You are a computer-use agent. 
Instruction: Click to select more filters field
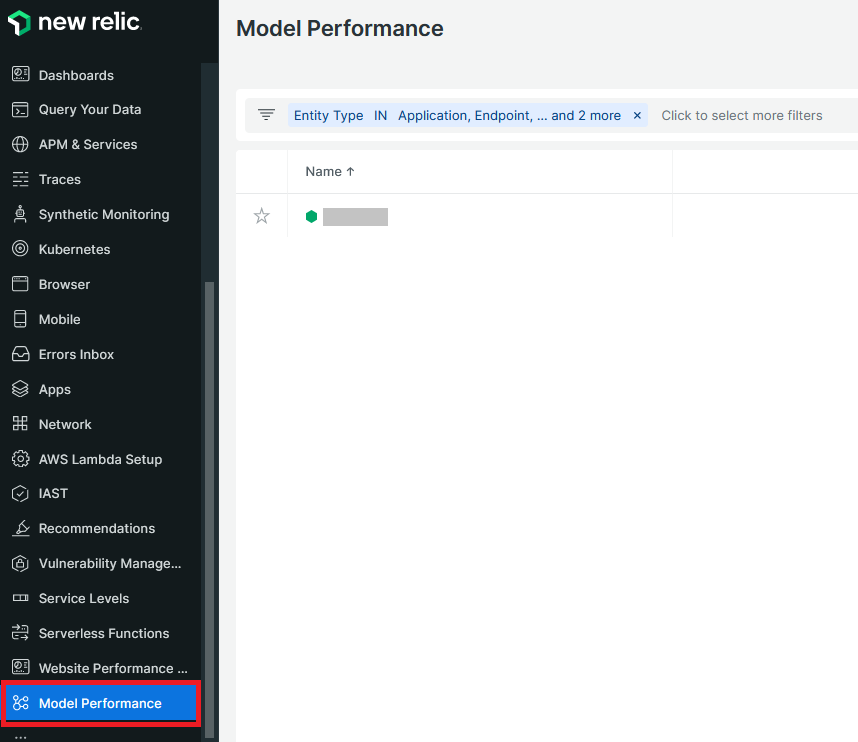[x=741, y=115]
